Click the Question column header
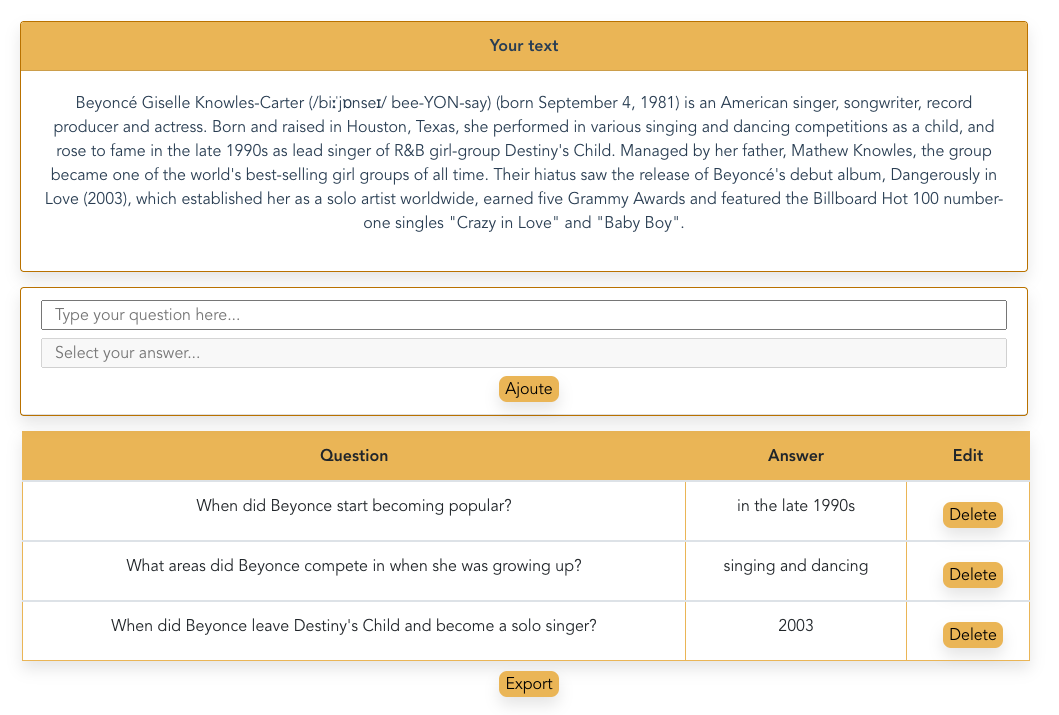Viewport: 1059px width, 715px height. pos(354,456)
